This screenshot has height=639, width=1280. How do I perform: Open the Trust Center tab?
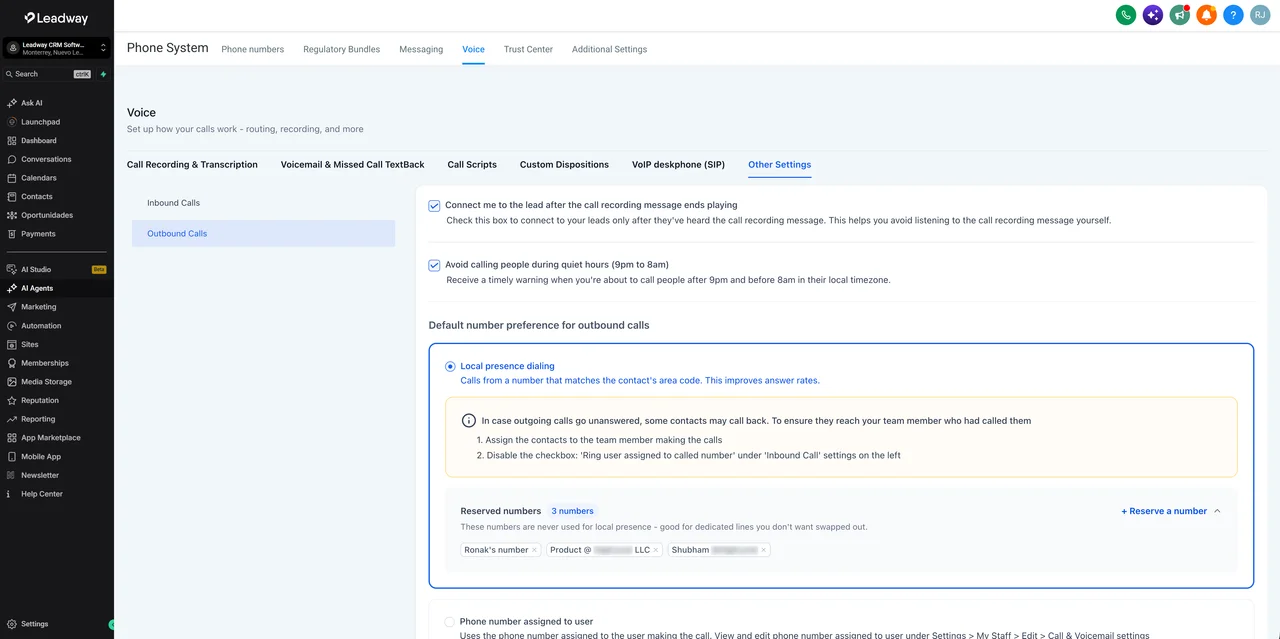(x=528, y=49)
